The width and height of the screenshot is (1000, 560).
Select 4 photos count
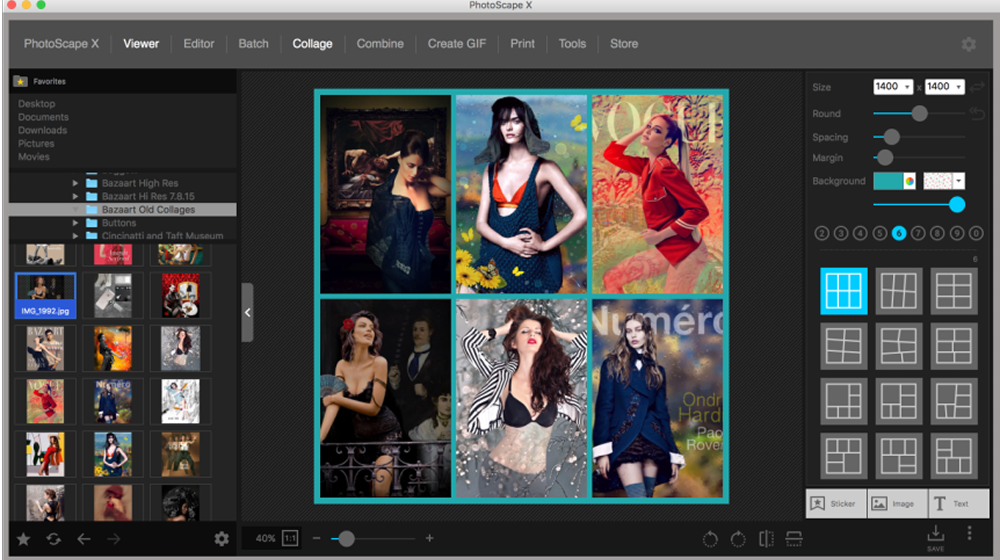pos(860,233)
